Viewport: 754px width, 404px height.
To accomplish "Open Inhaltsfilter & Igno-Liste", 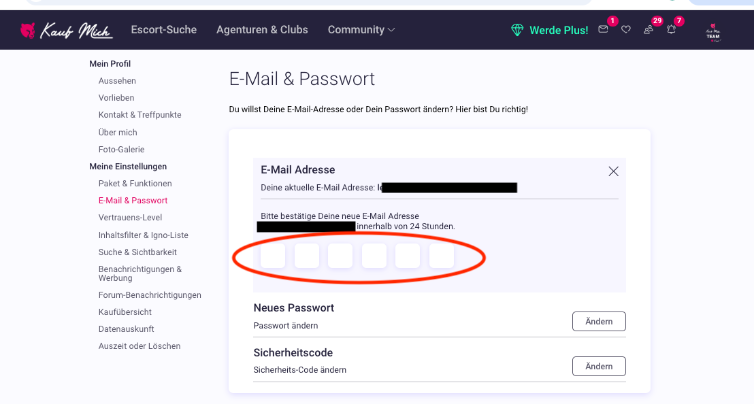I will click(x=143, y=235).
